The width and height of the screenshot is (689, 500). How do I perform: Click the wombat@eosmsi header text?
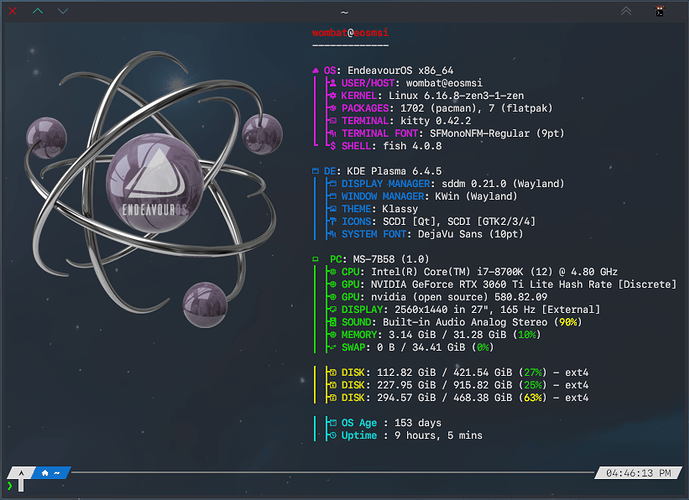tap(350, 32)
